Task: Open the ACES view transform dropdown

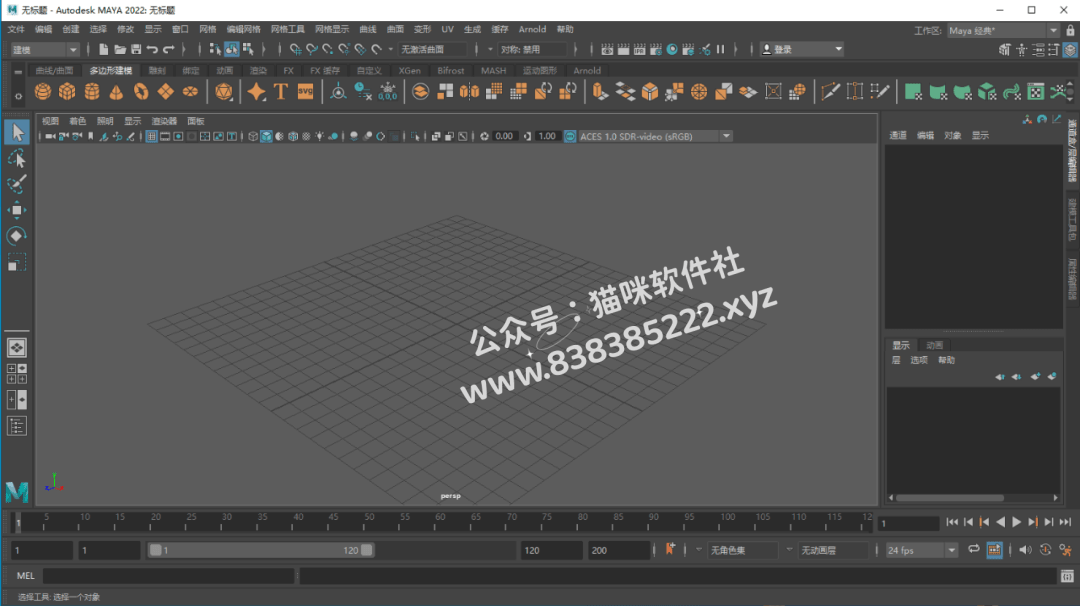Action: click(656, 136)
